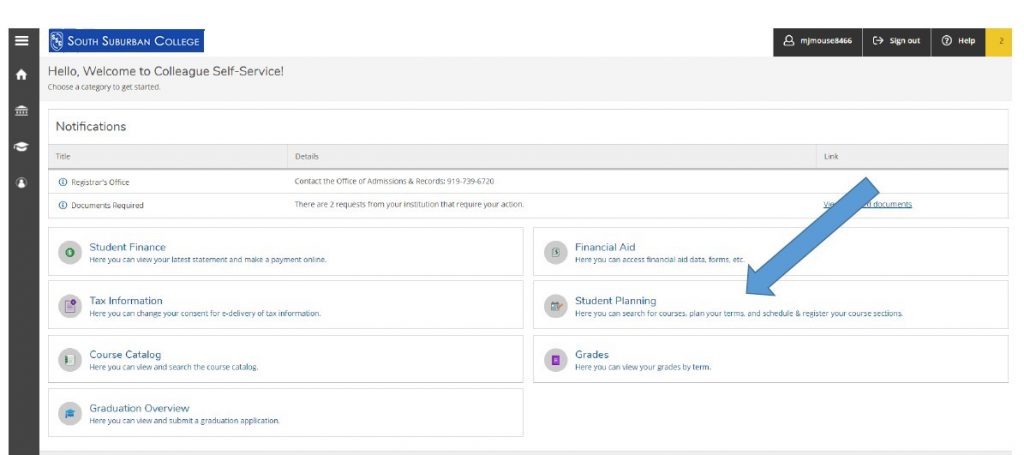Click the Course Catalog book icon
Viewport: 1024px width, 455px height.
click(70, 360)
